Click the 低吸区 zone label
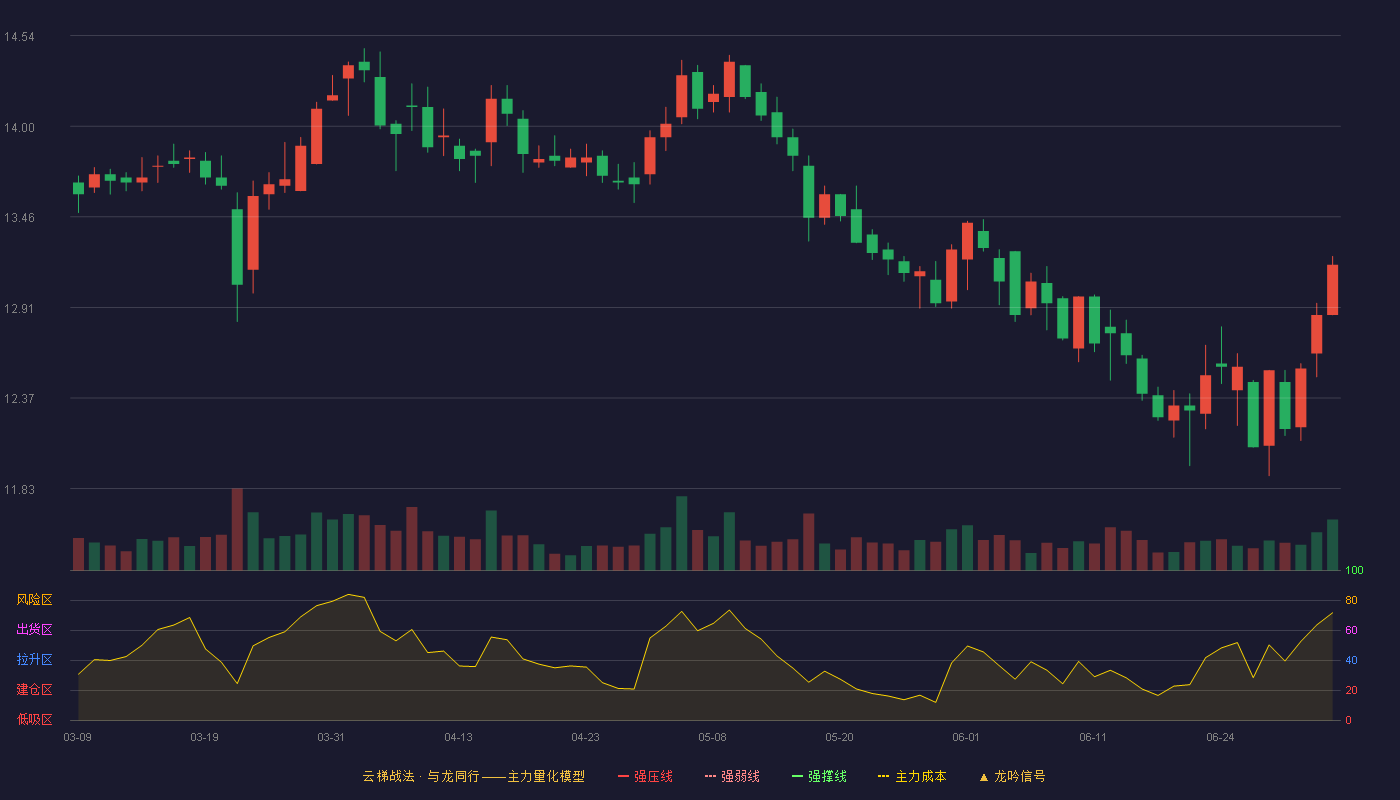Viewport: 1400px width, 800px height. (x=34, y=719)
